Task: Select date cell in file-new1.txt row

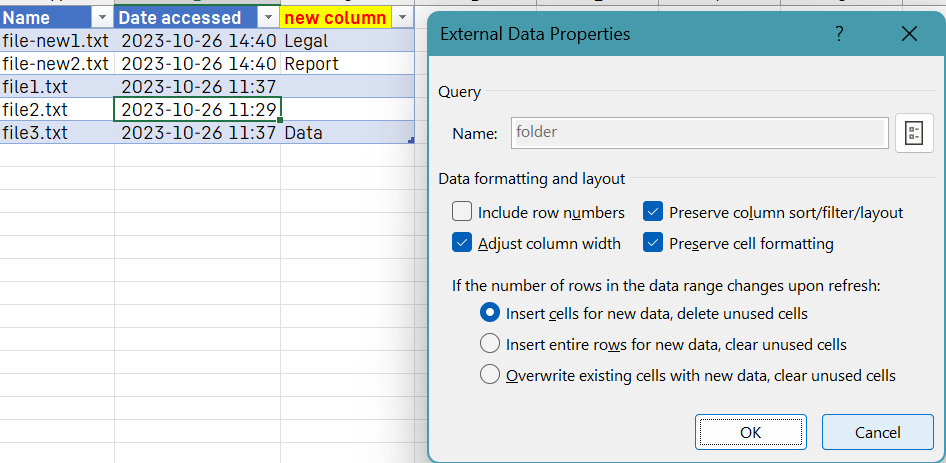Action: pyautogui.click(x=197, y=40)
